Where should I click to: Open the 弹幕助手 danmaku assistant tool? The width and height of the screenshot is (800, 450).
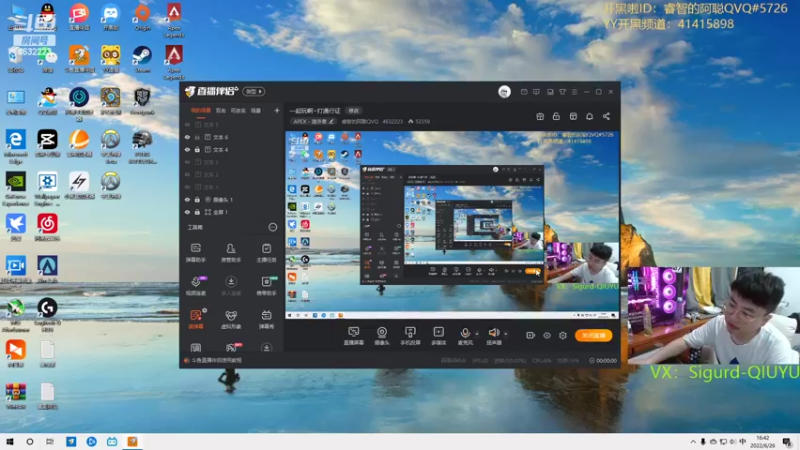195,253
